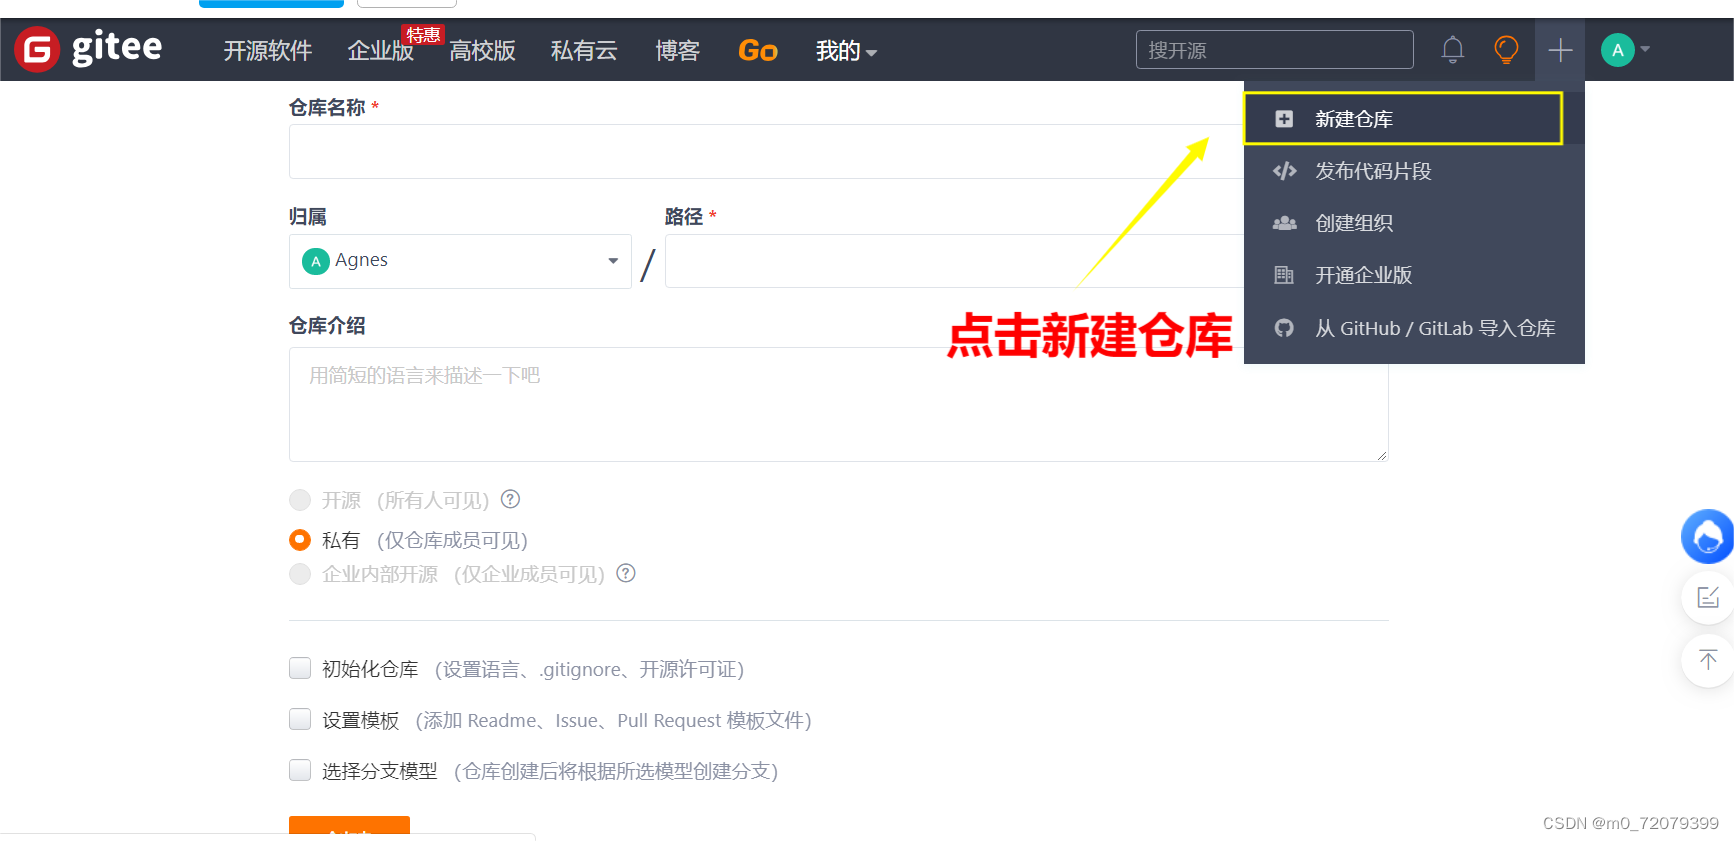Viewport: 1734px width, 841px height.
Task: Select the 企业内部开源 radio button
Action: tap(300, 574)
